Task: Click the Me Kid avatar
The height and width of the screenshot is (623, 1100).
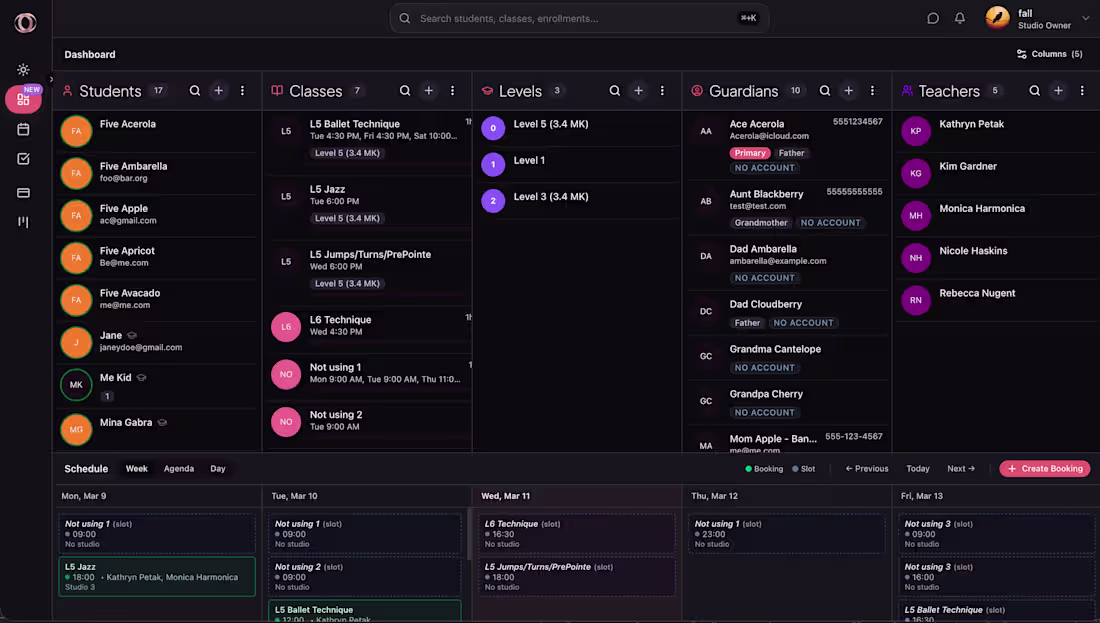Action: click(x=76, y=384)
